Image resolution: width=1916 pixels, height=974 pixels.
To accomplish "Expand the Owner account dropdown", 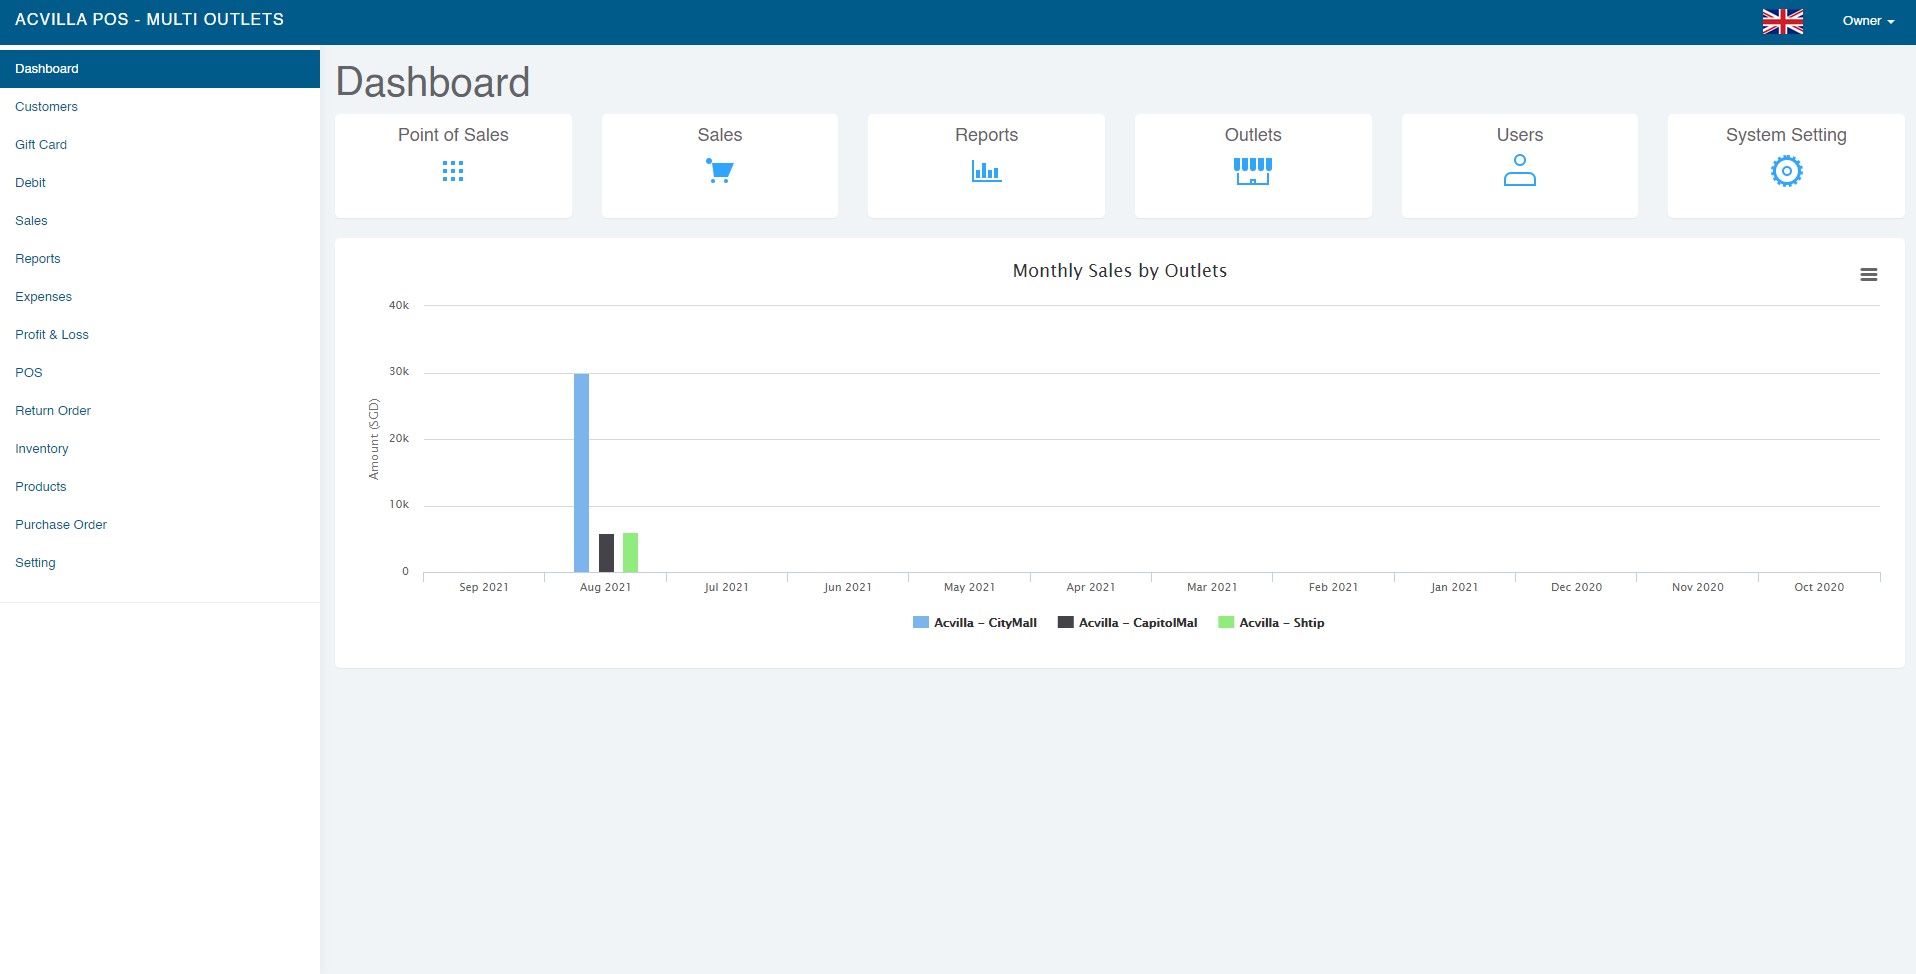I will (1868, 21).
